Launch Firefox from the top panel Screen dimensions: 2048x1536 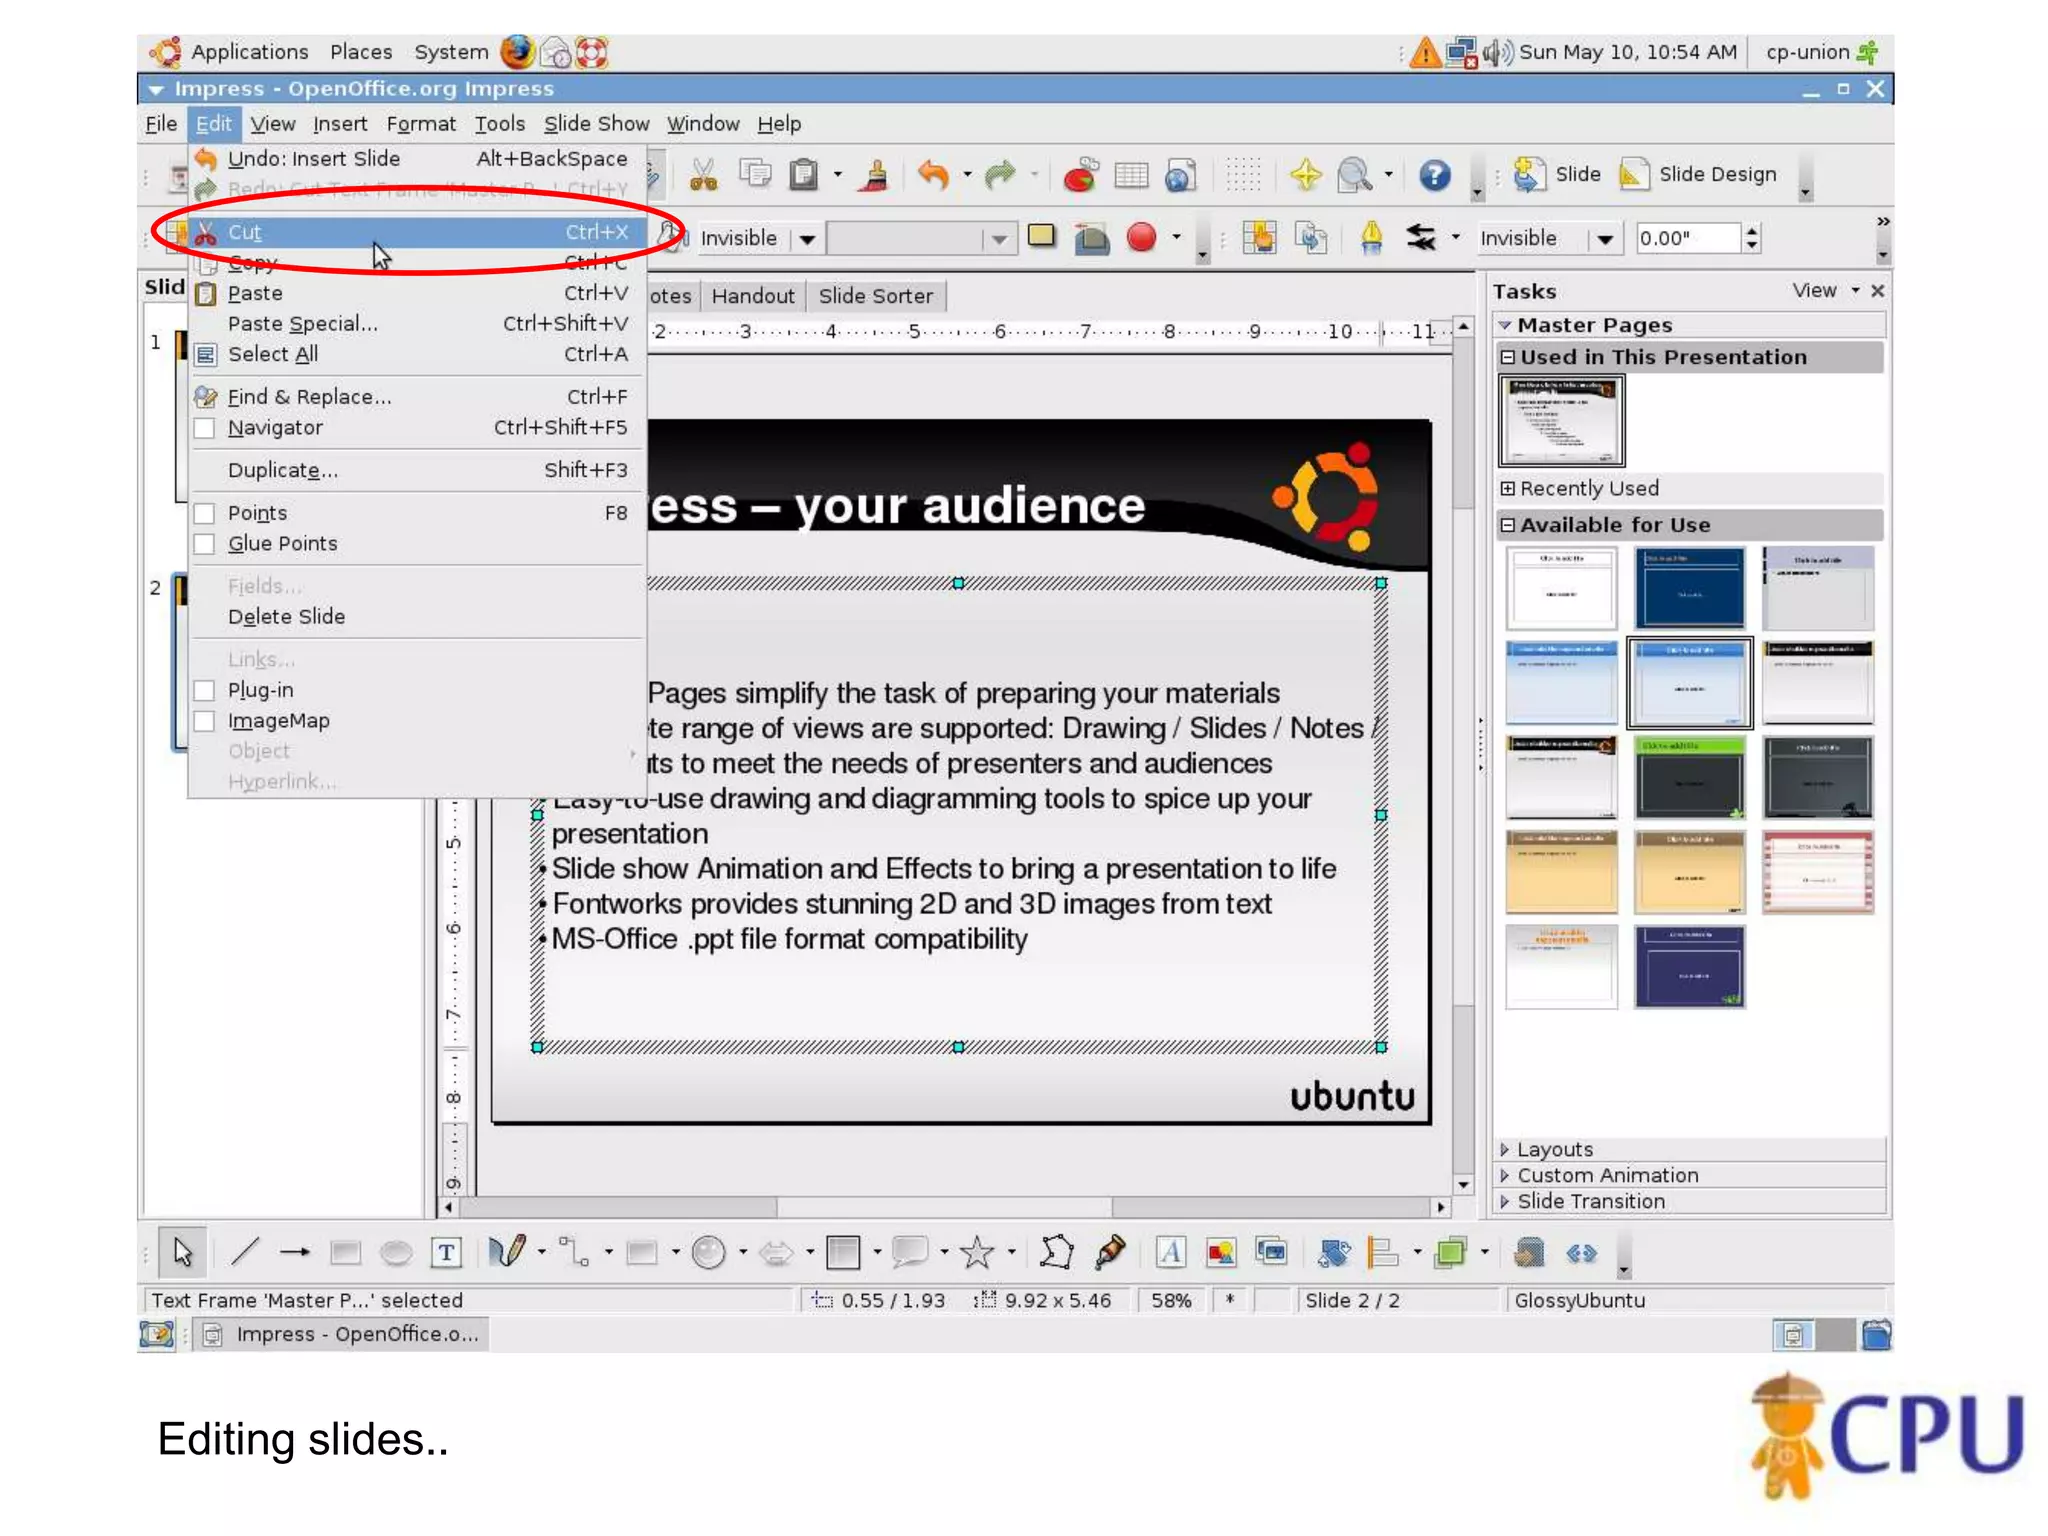pos(517,52)
